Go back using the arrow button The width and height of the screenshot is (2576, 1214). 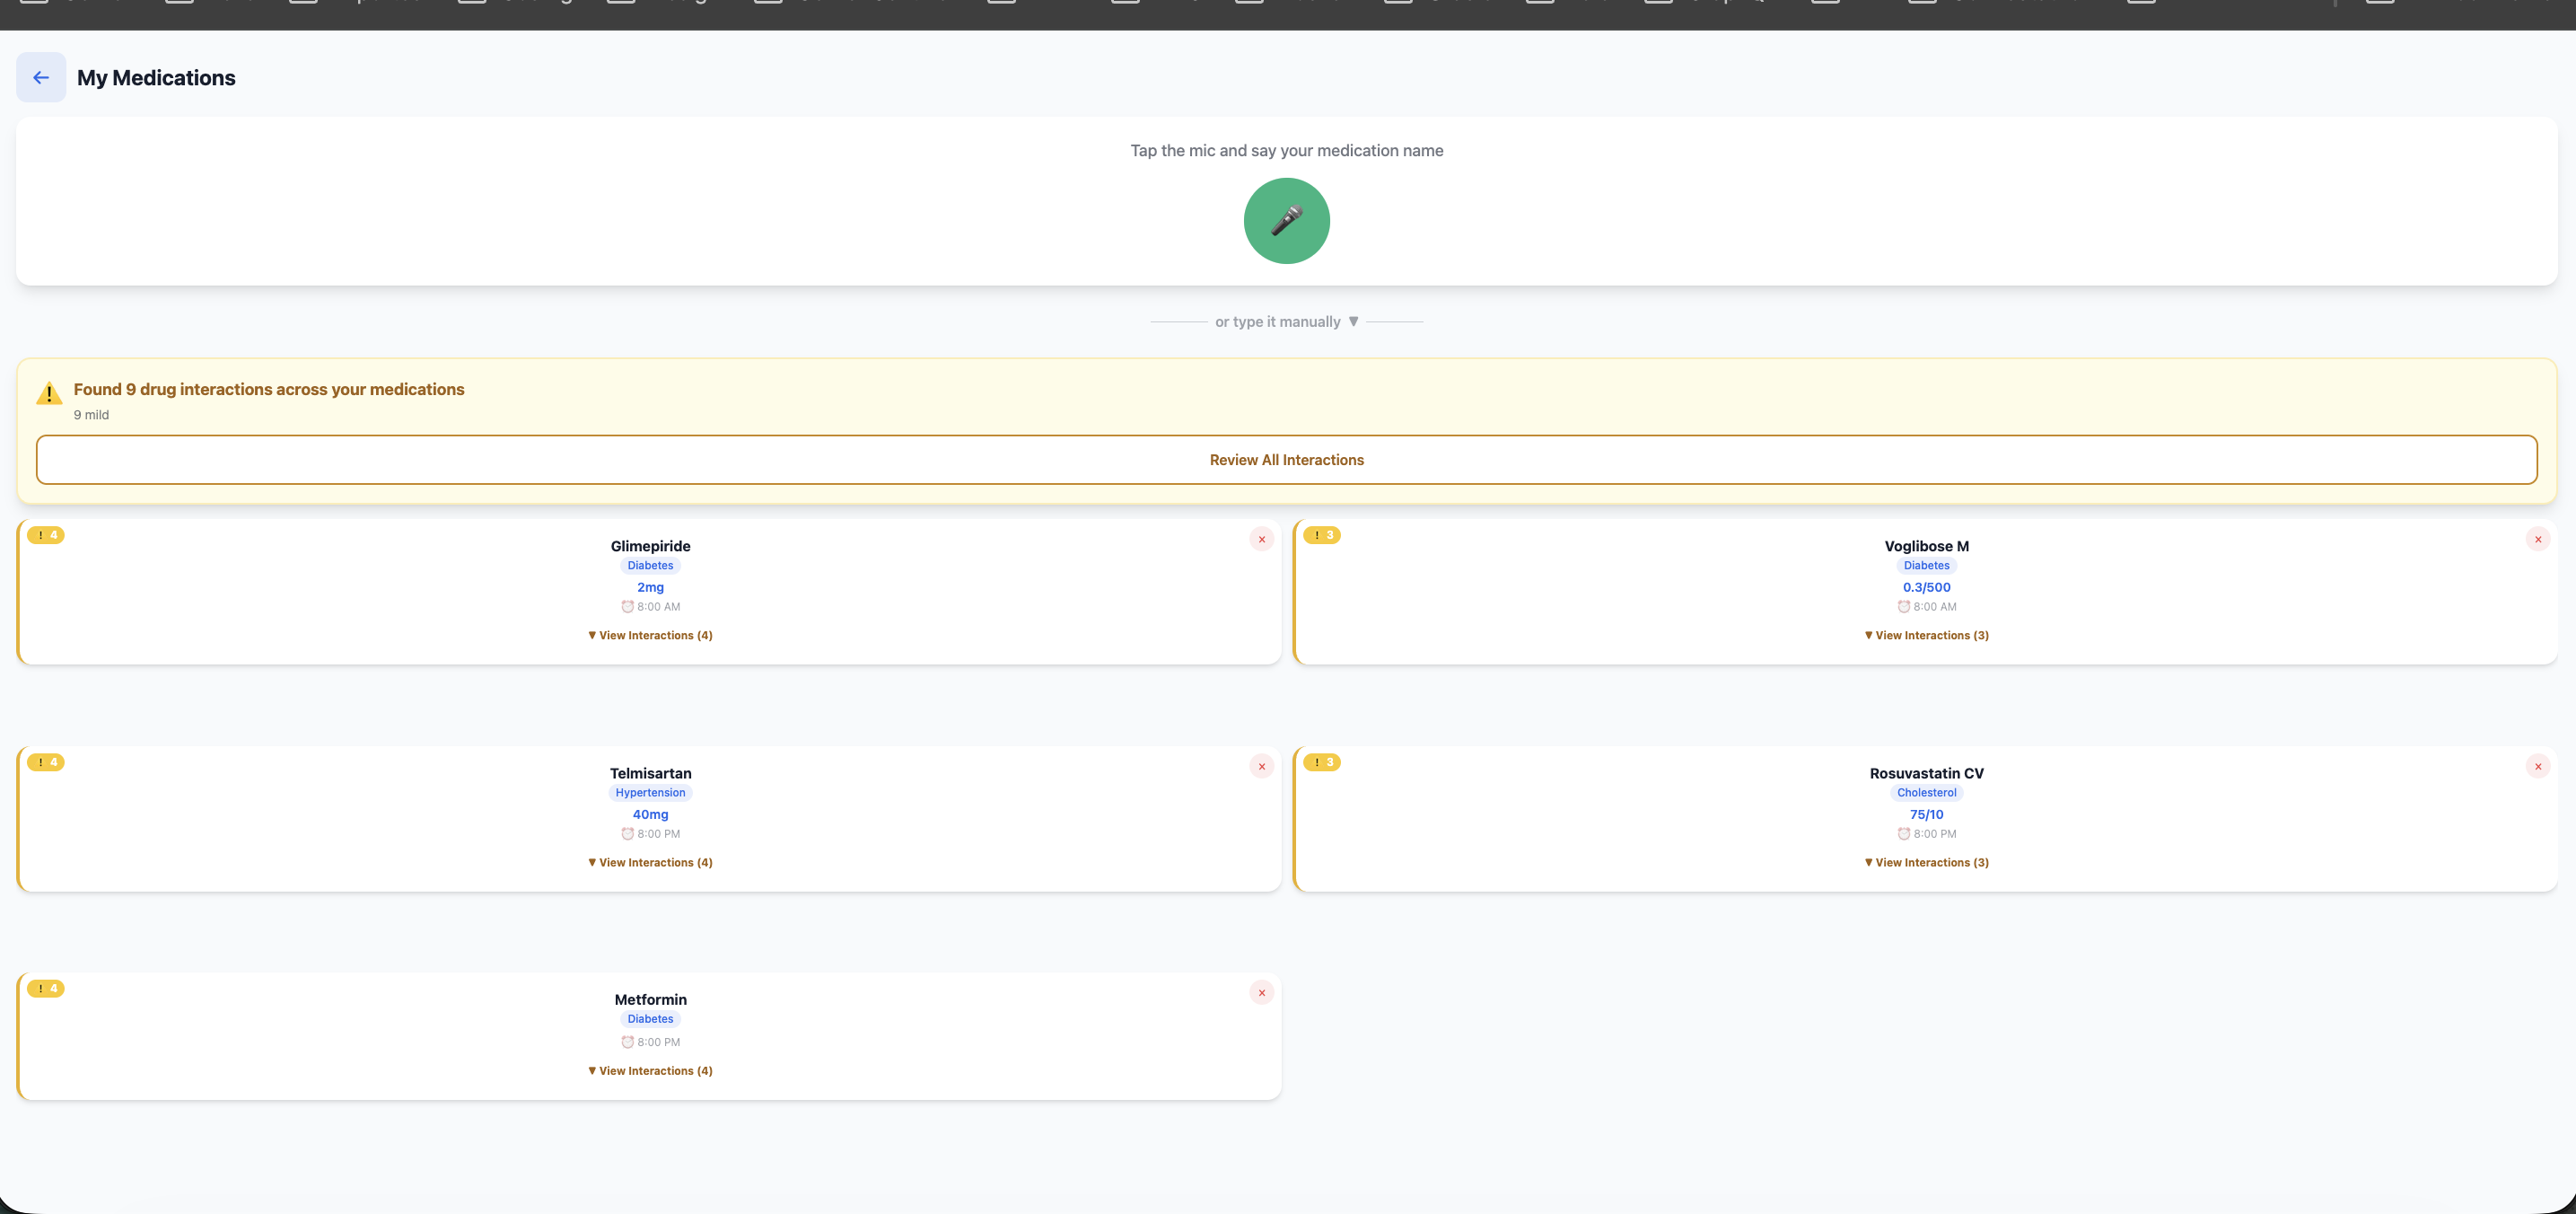tap(41, 77)
